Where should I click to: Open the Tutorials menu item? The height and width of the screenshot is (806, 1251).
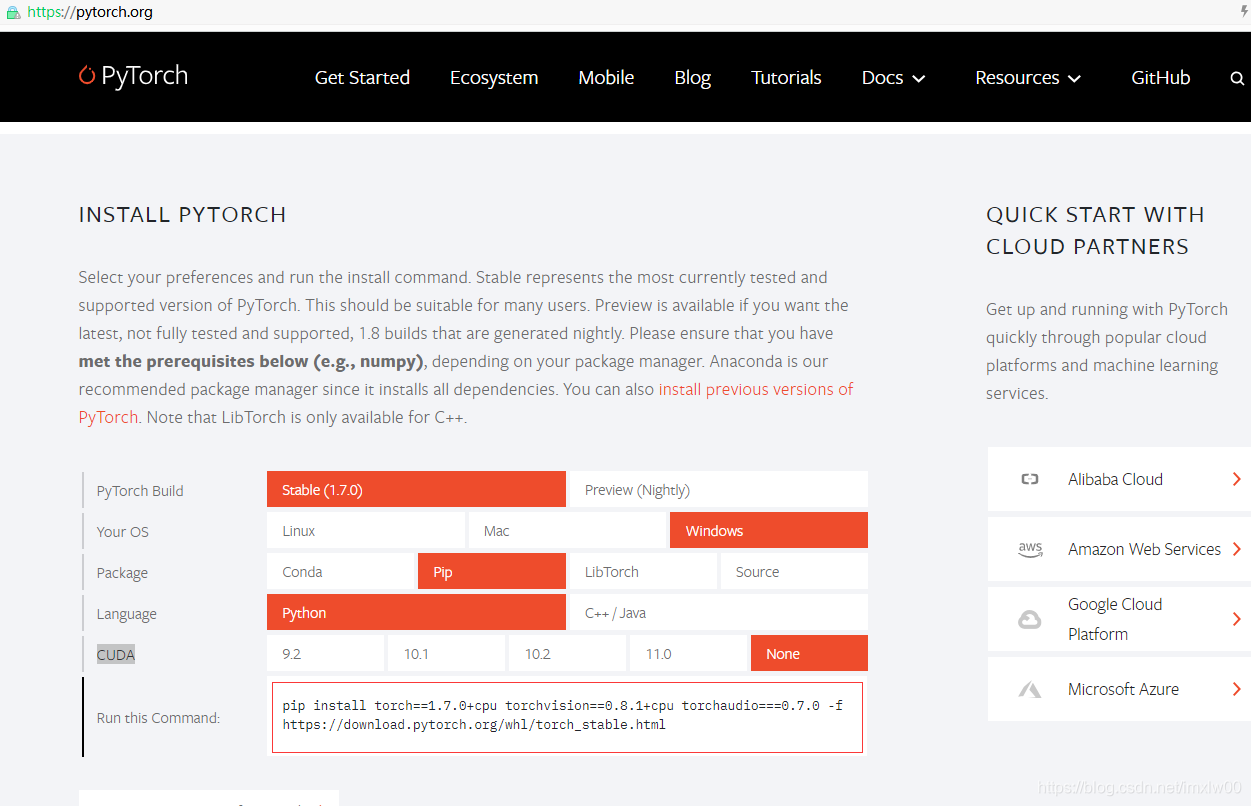[786, 78]
